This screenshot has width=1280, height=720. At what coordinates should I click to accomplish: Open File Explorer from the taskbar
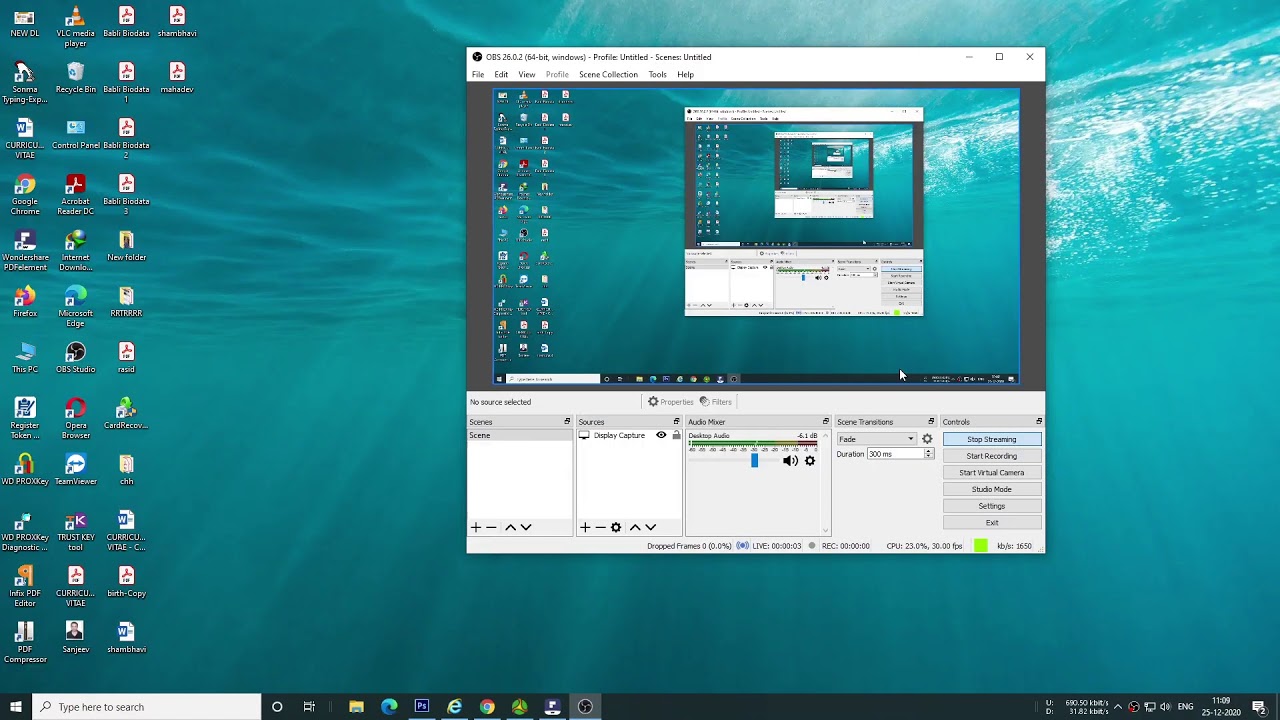pyautogui.click(x=356, y=707)
